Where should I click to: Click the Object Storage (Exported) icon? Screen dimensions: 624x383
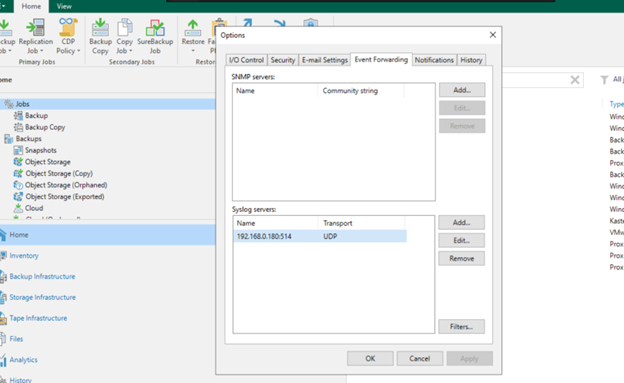point(18,196)
